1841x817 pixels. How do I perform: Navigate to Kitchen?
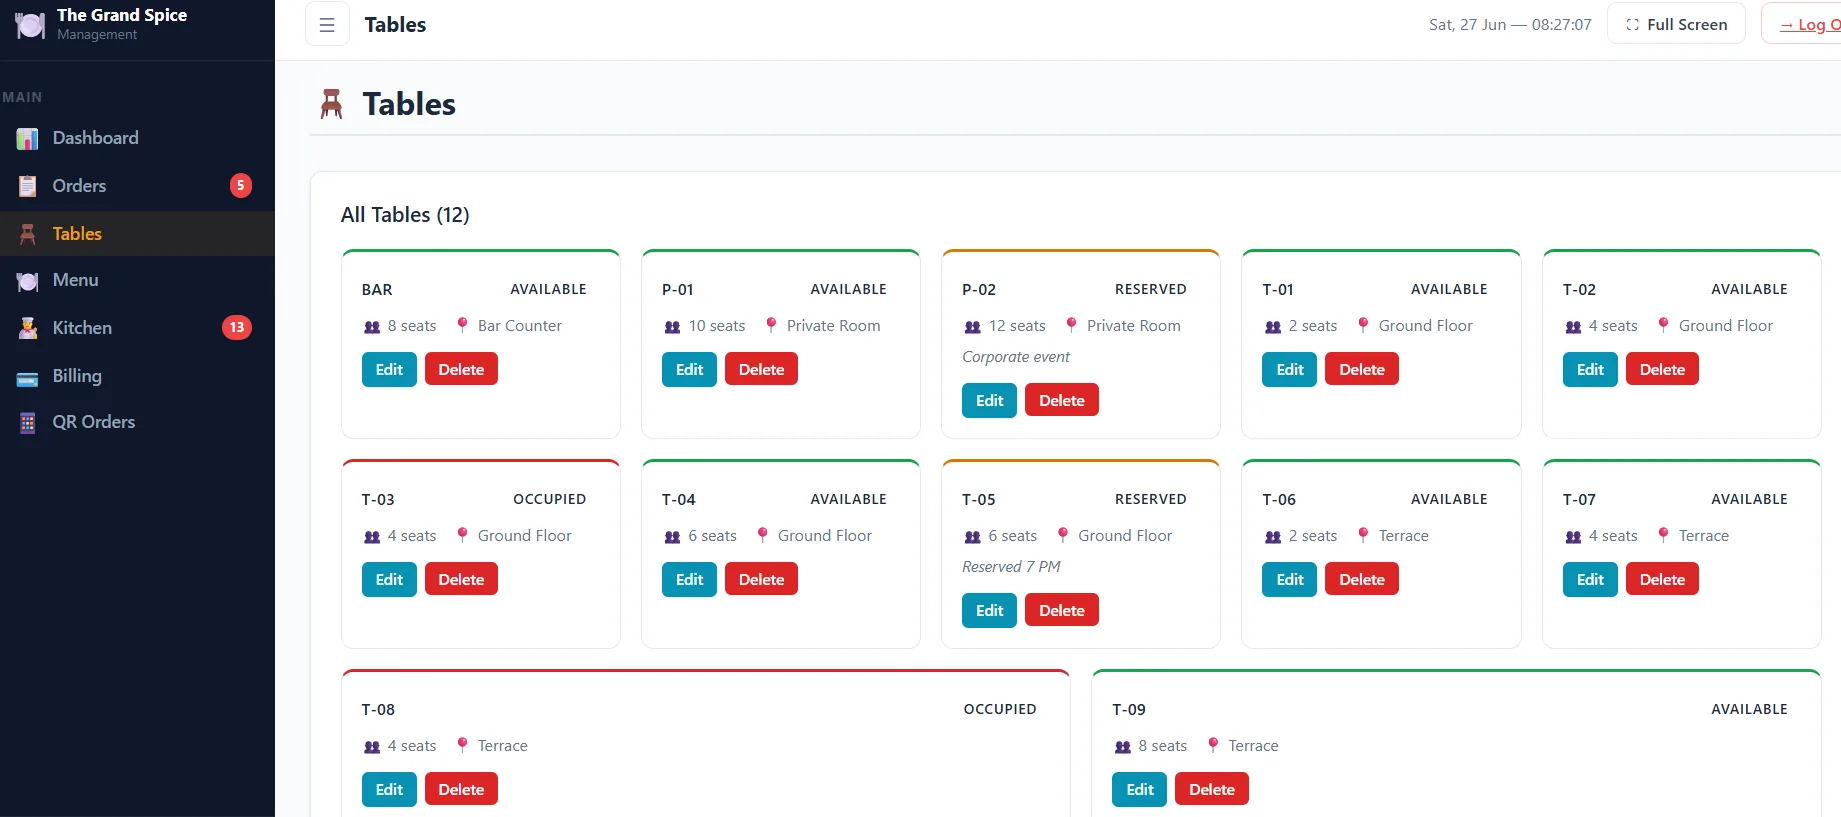(137, 328)
